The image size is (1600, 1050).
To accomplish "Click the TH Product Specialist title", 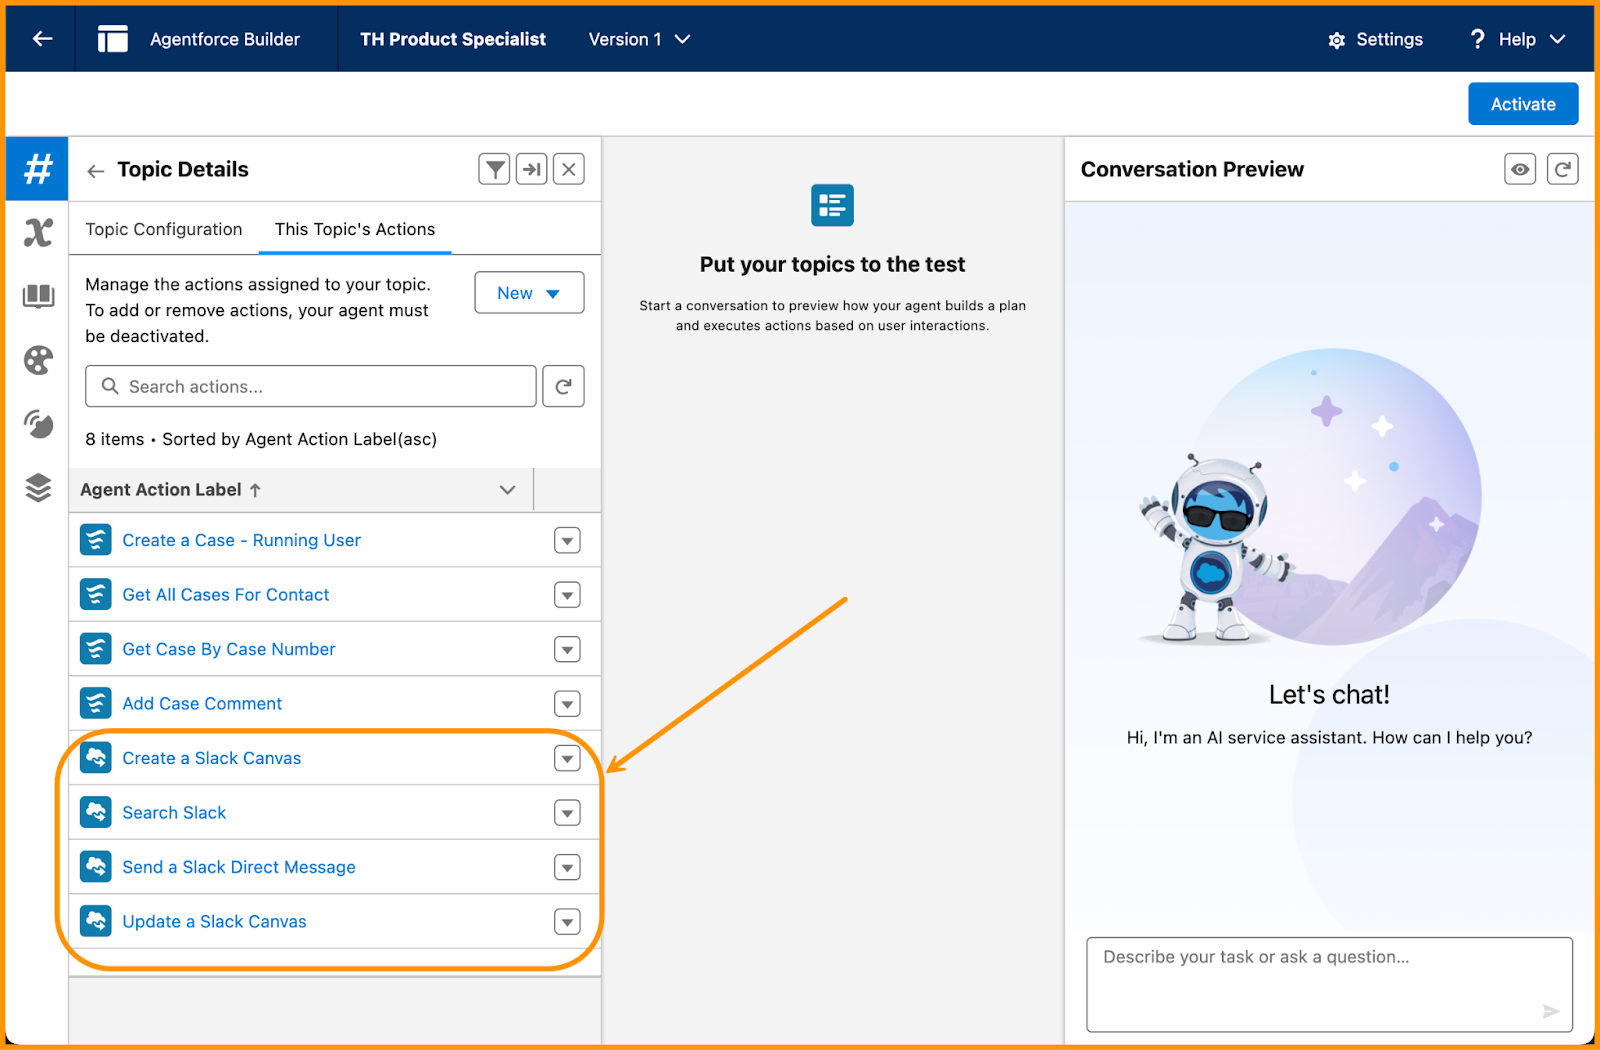I will point(453,39).
